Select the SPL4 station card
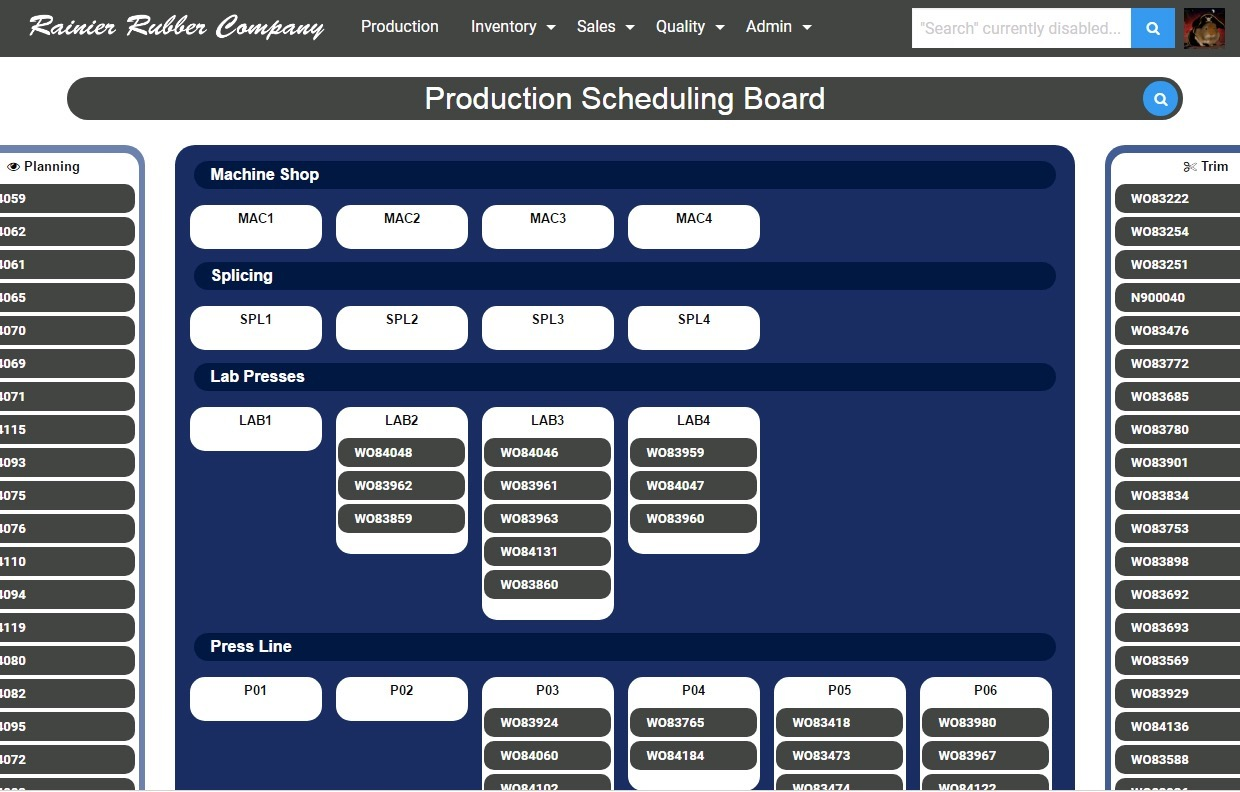 (694, 328)
